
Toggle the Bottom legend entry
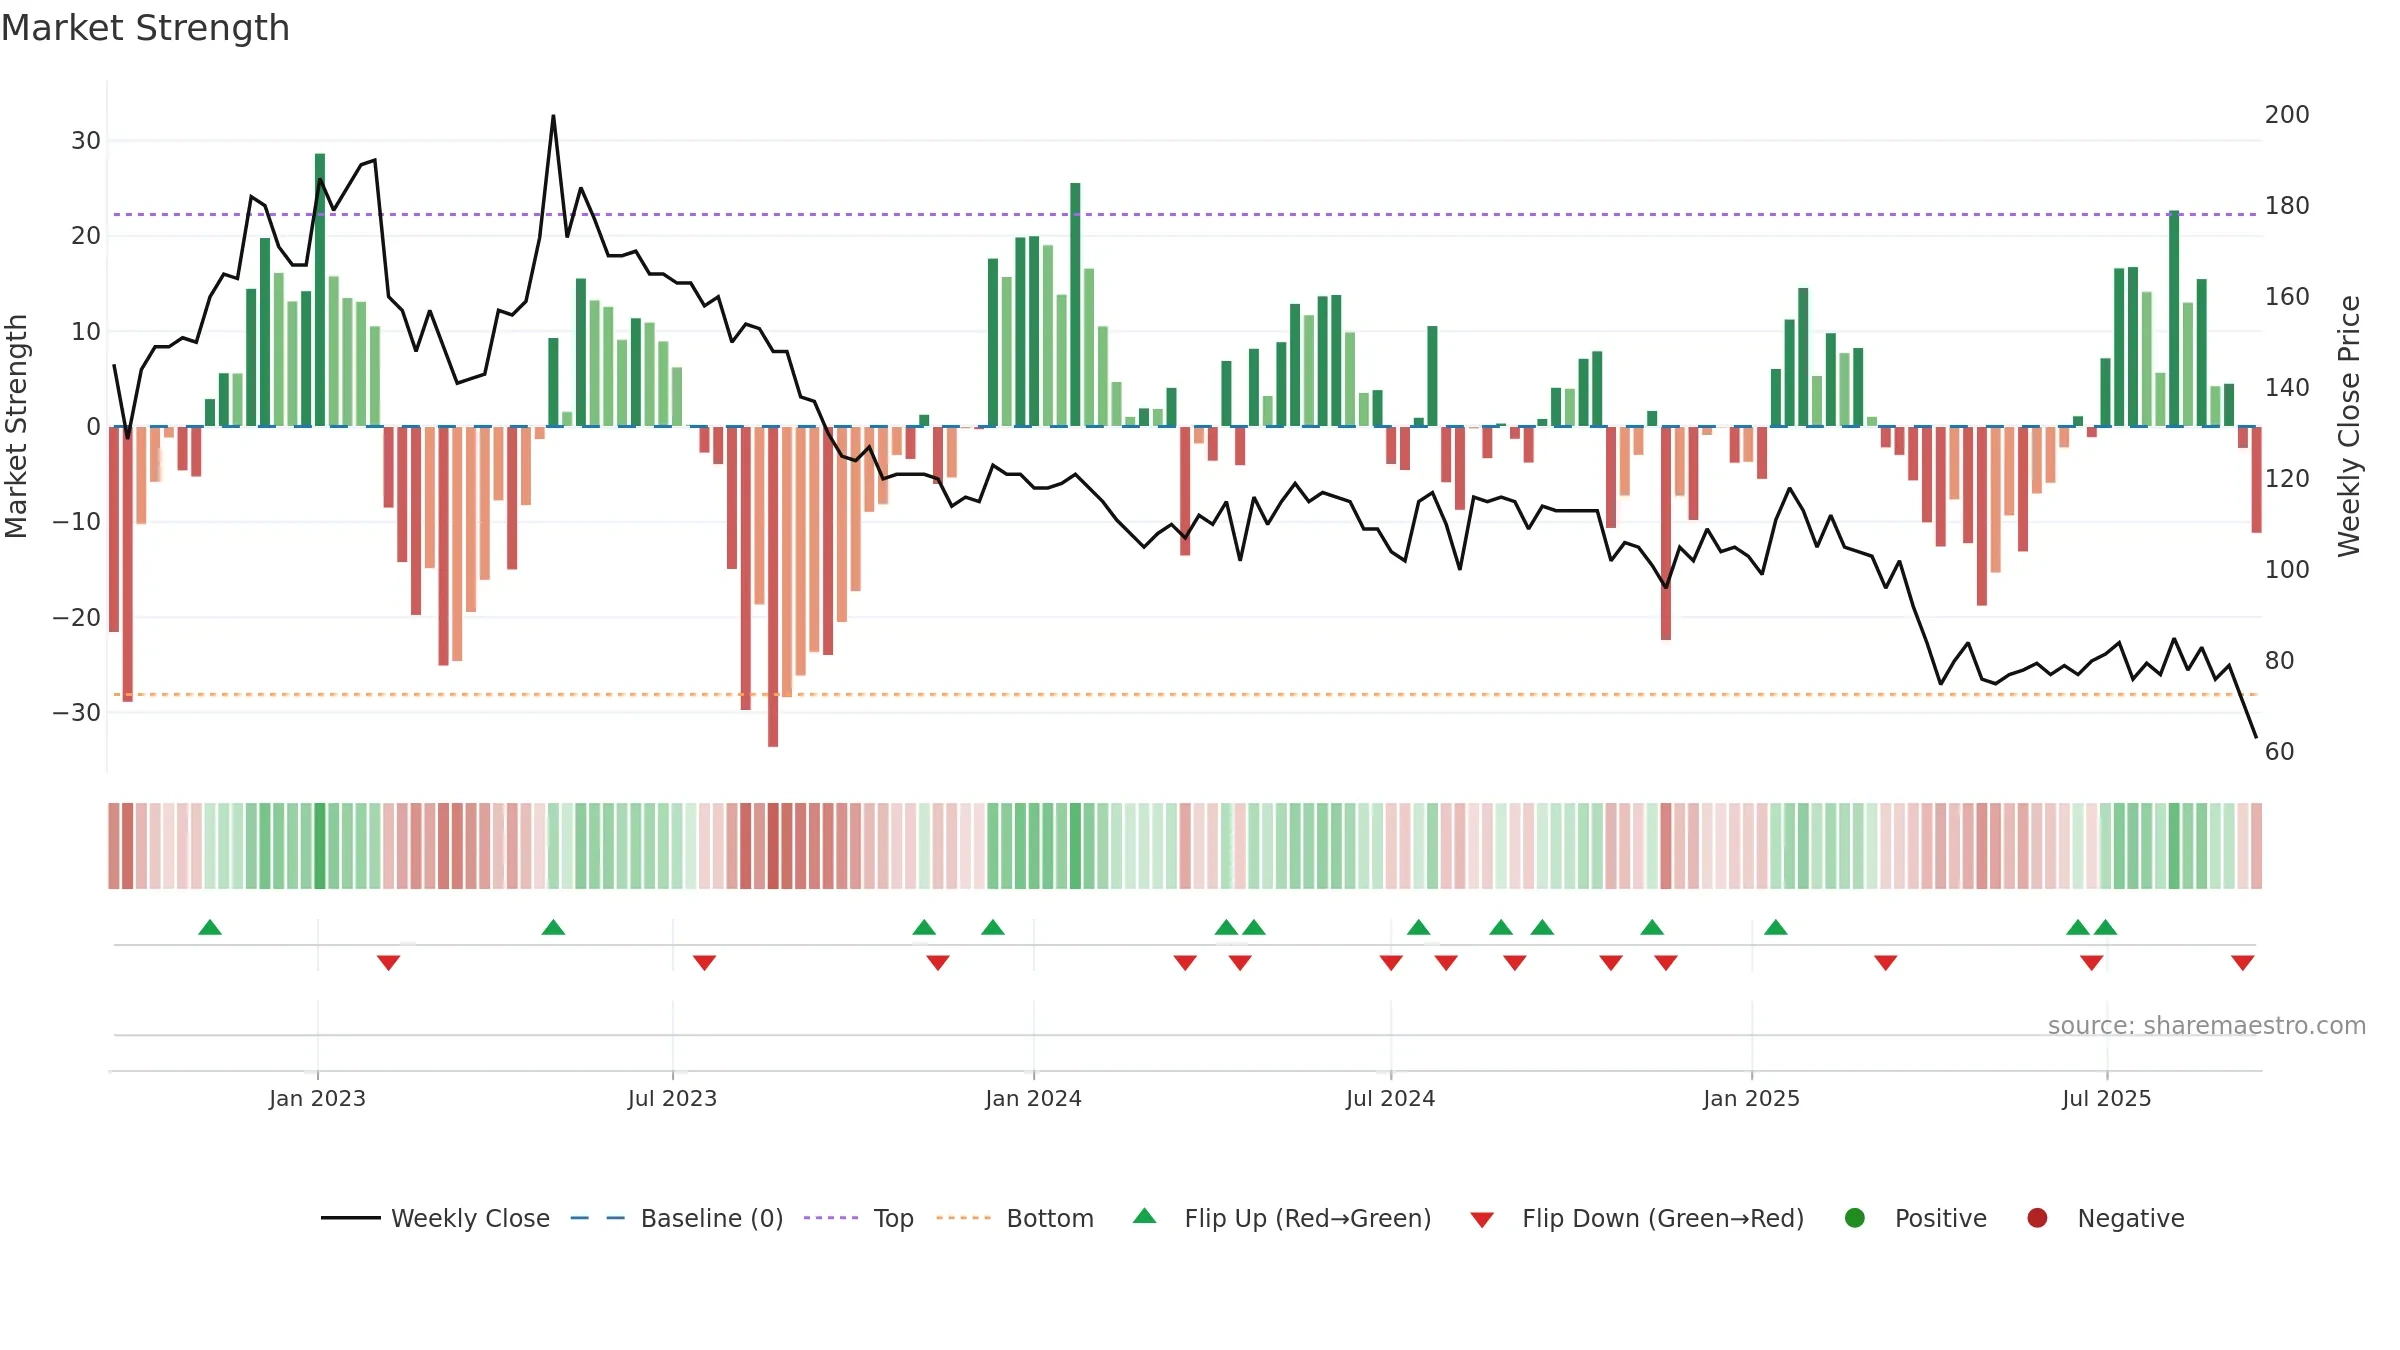point(1015,1218)
